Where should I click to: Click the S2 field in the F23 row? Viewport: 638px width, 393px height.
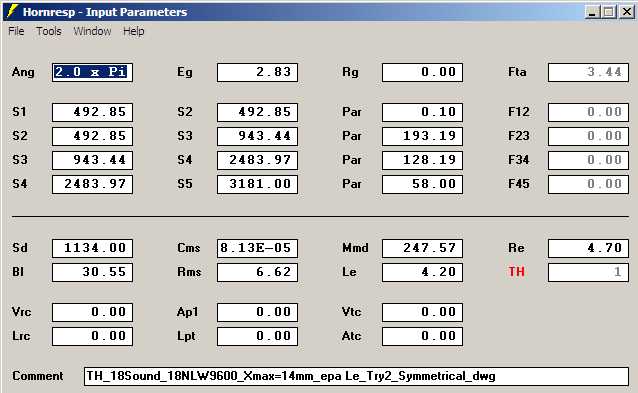click(92, 136)
